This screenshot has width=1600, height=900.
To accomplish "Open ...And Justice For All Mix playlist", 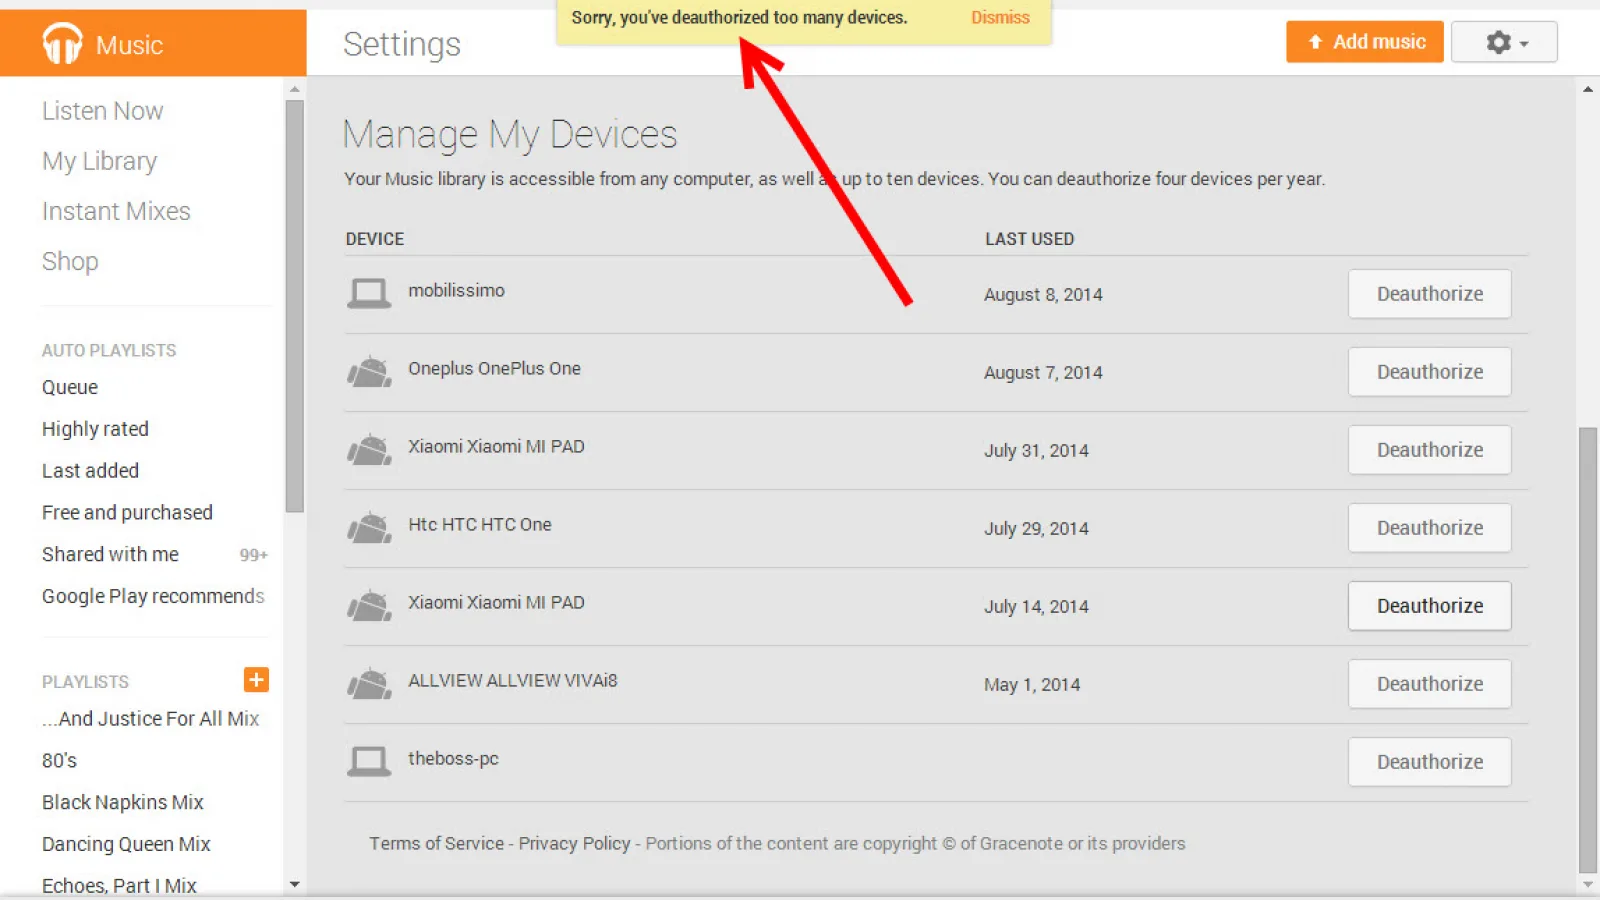I will point(150,719).
